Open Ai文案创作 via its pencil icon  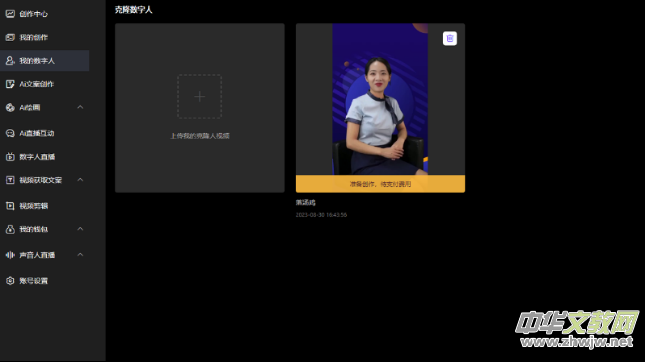pyautogui.click(x=10, y=84)
